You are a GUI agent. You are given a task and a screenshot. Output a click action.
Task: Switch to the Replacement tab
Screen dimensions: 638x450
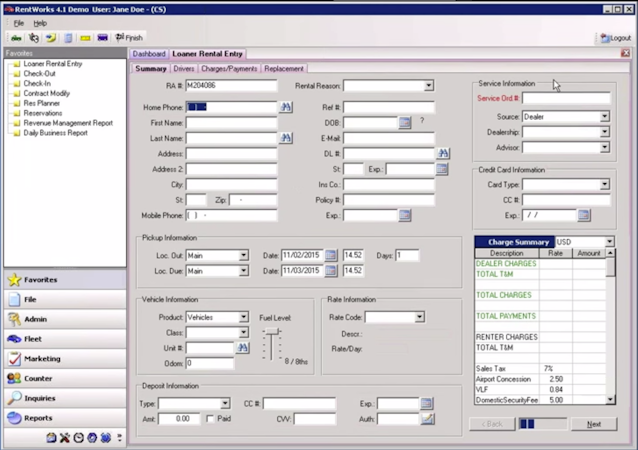point(284,68)
